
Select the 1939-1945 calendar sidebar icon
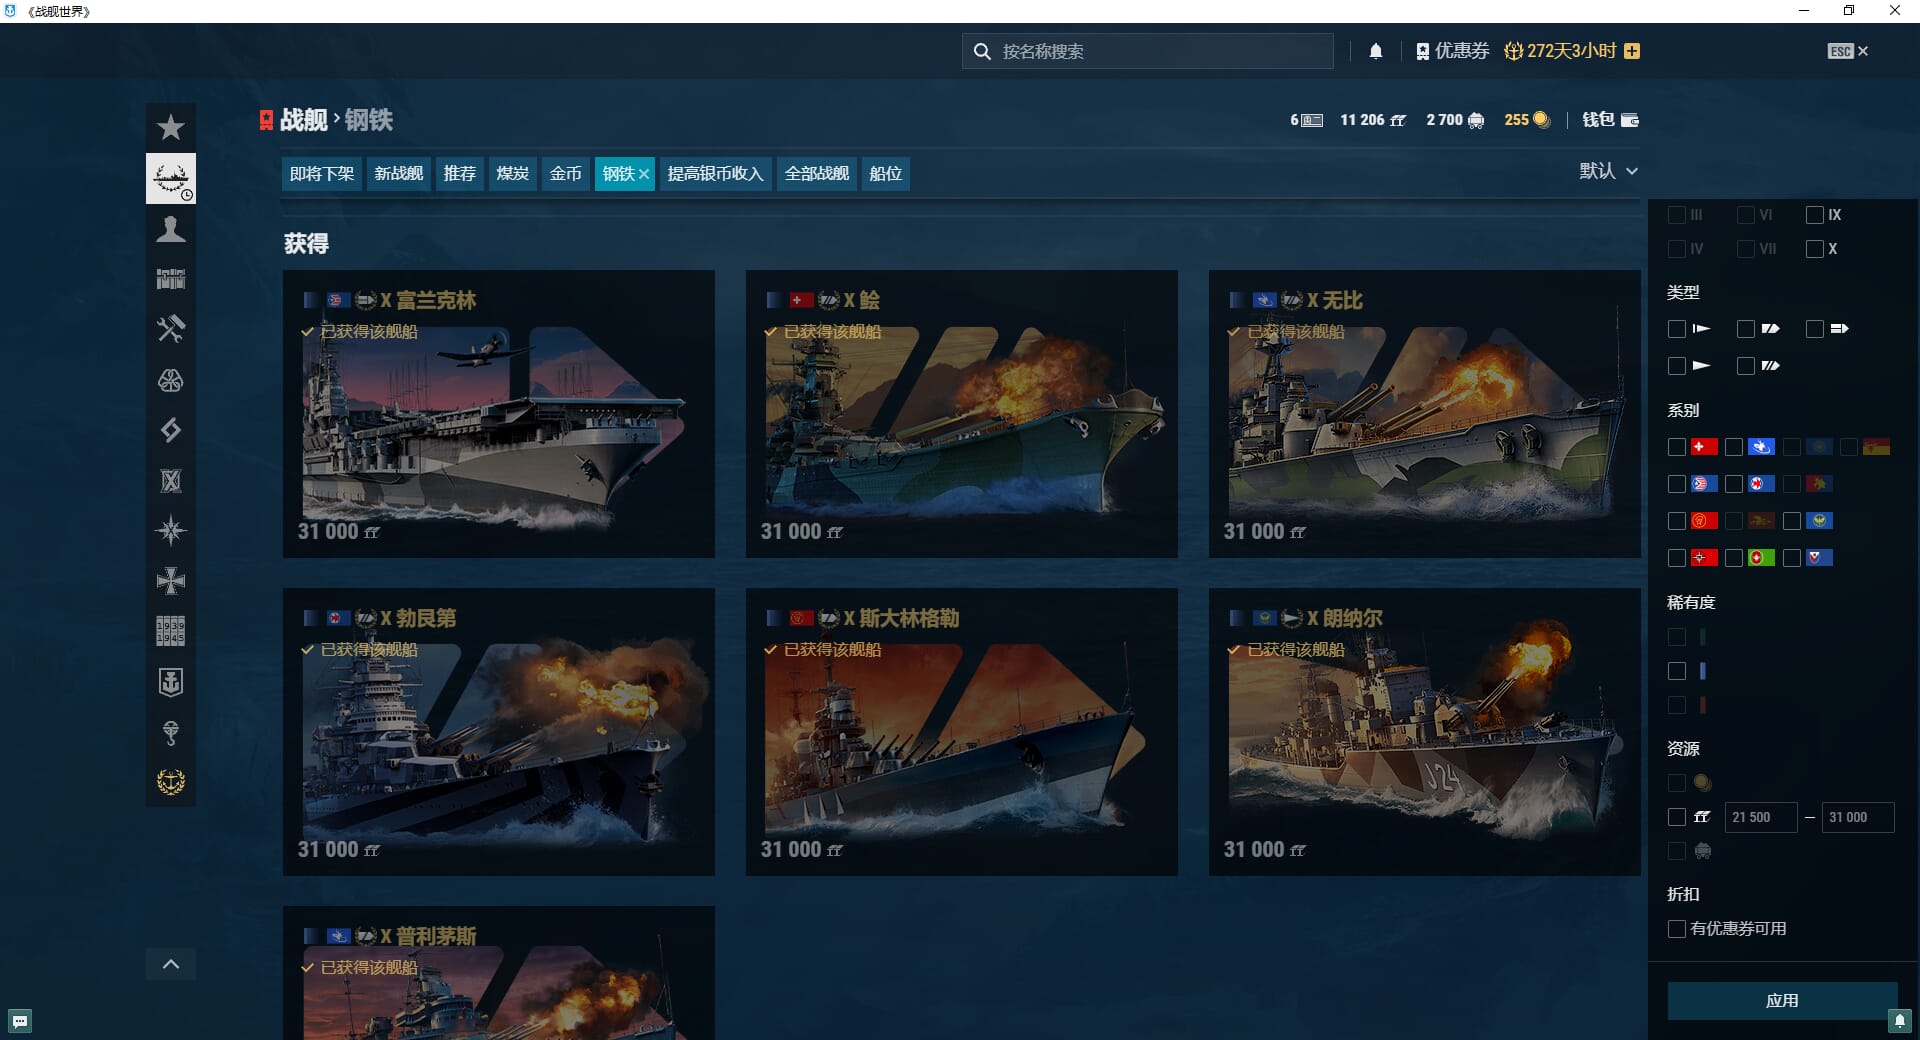tap(171, 631)
